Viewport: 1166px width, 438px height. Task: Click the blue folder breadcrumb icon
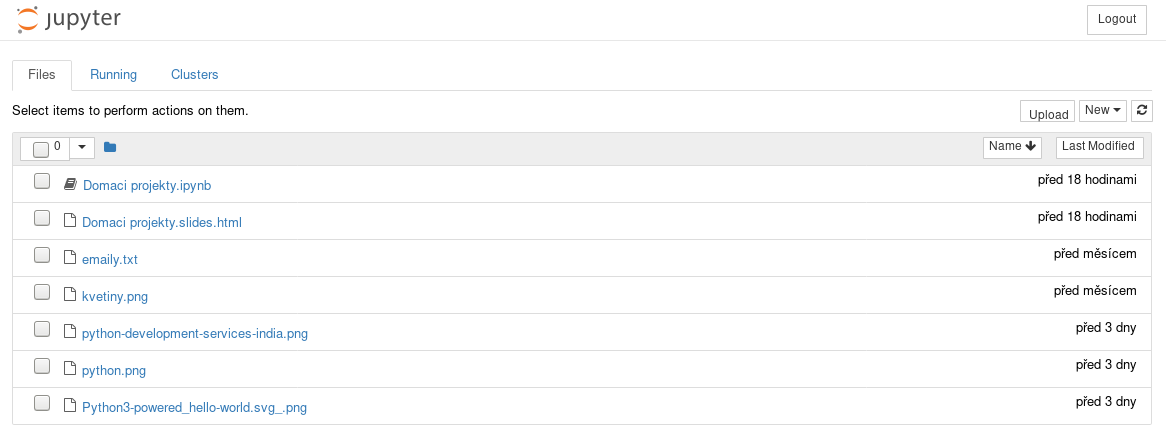click(x=110, y=148)
